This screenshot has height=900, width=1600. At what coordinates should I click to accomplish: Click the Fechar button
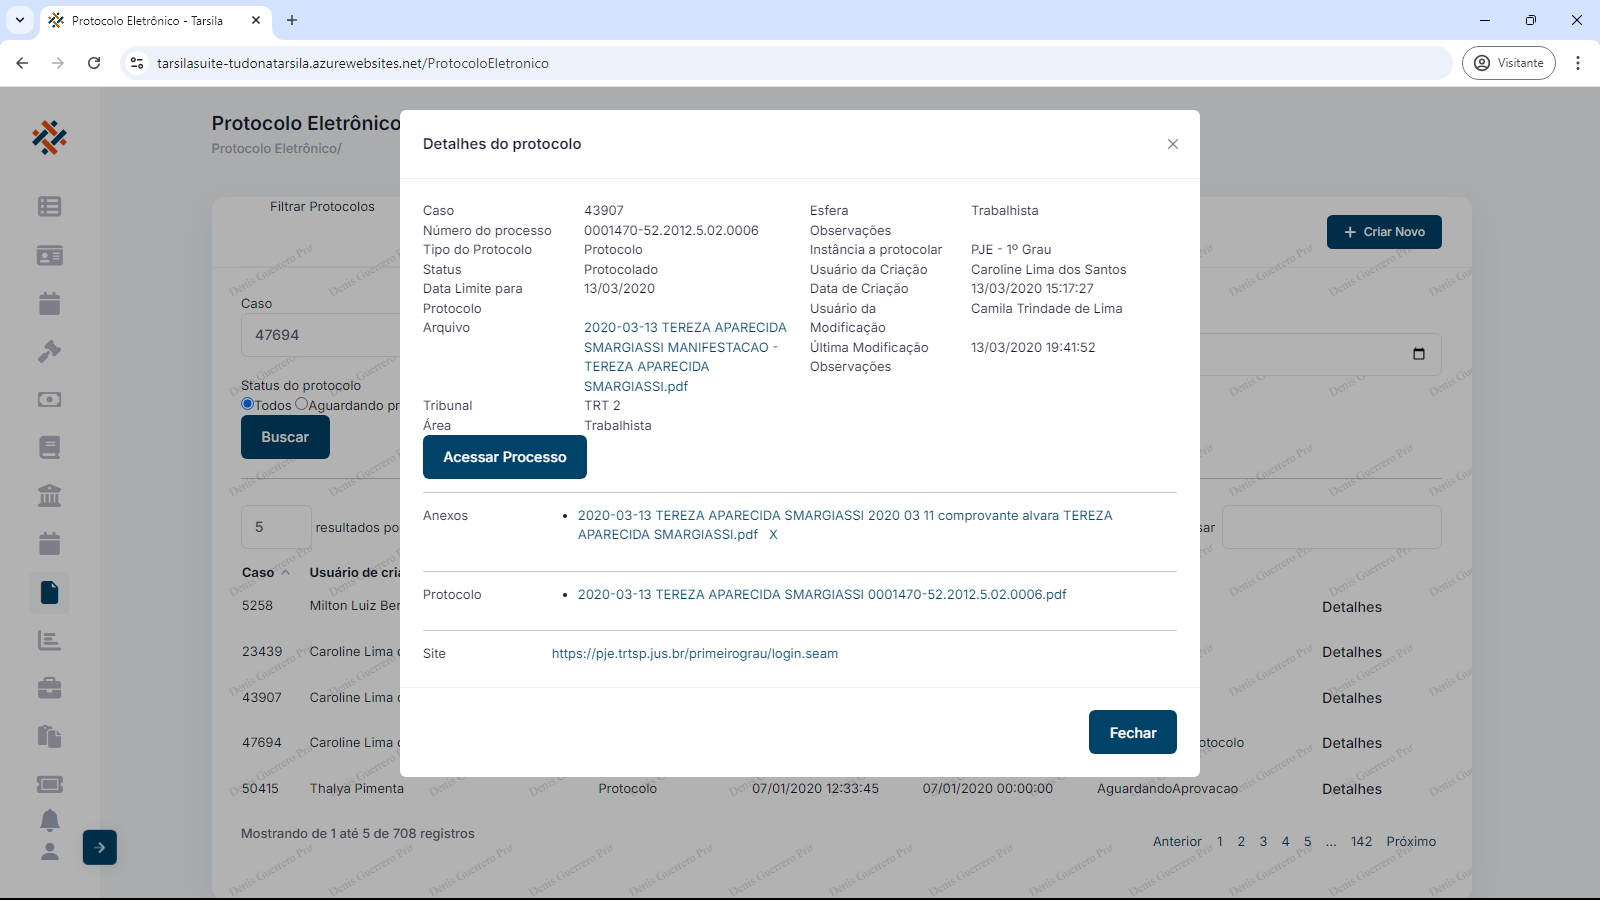[x=1132, y=732]
